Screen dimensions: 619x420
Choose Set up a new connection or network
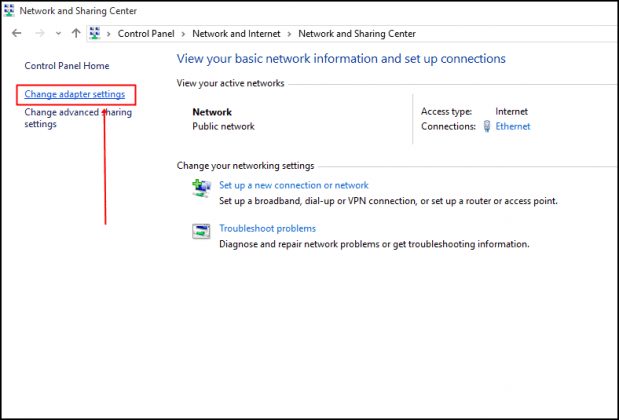(294, 185)
